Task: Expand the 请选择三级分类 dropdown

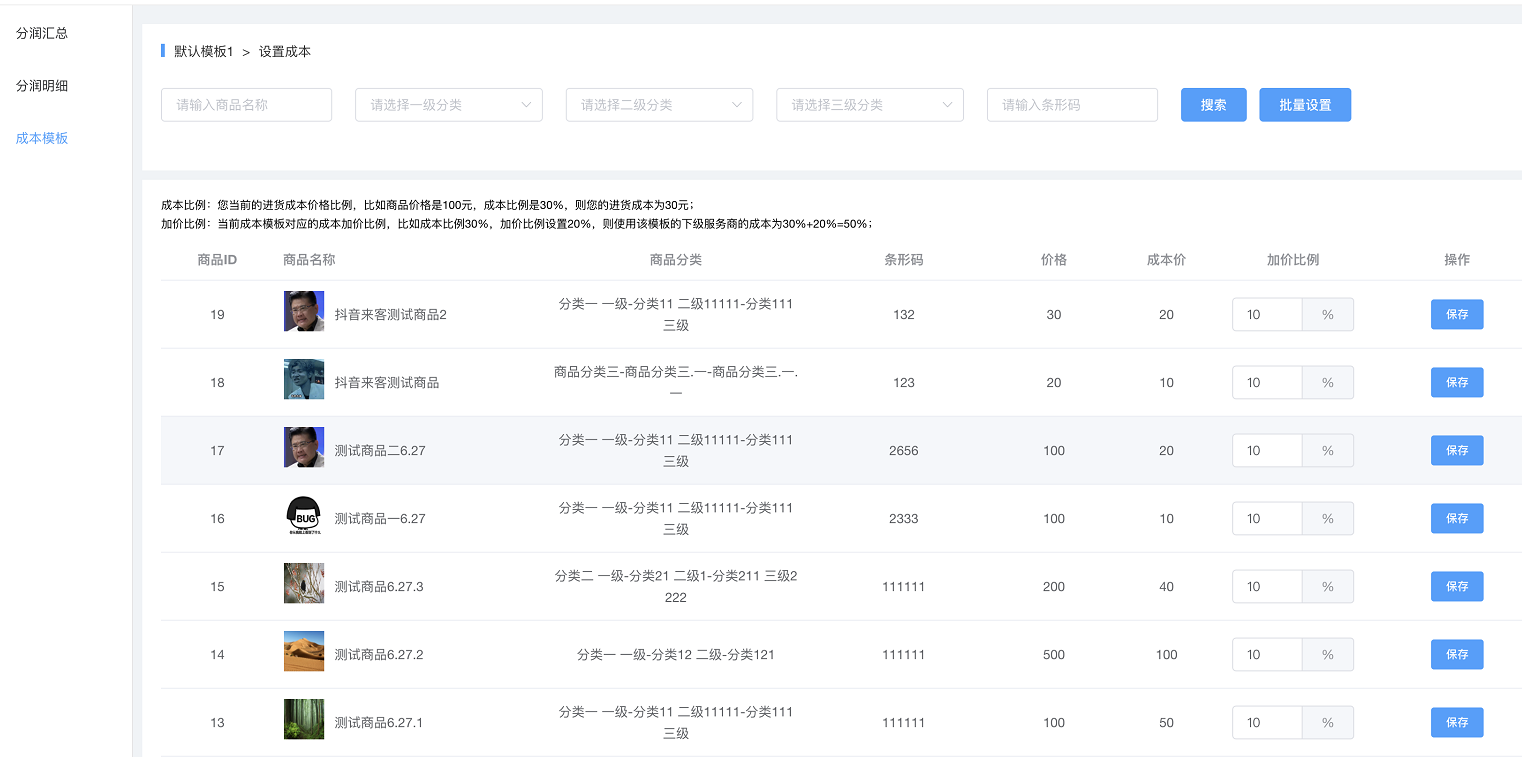Action: [x=869, y=105]
